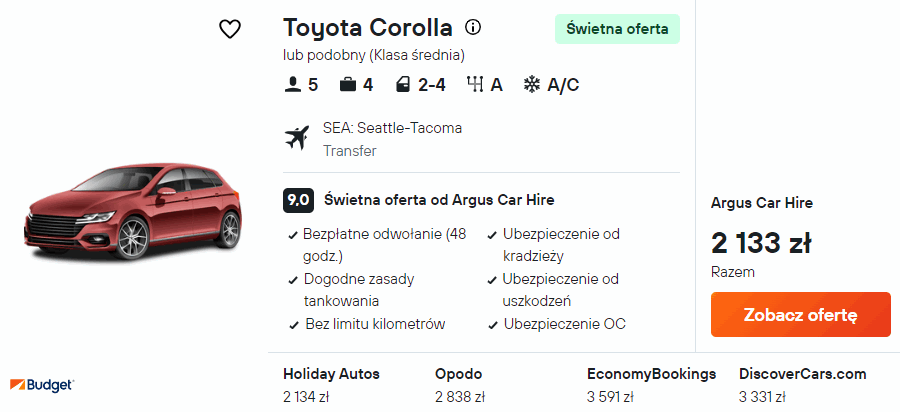This screenshot has height=412, width=900.
Task: Click the automatic transmission icon
Action: [475, 85]
